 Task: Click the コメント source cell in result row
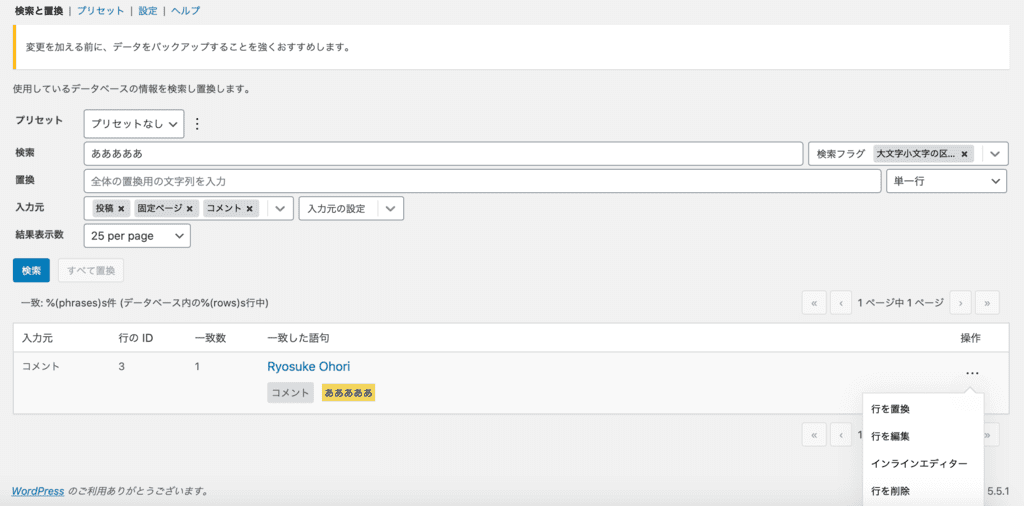tap(40, 367)
